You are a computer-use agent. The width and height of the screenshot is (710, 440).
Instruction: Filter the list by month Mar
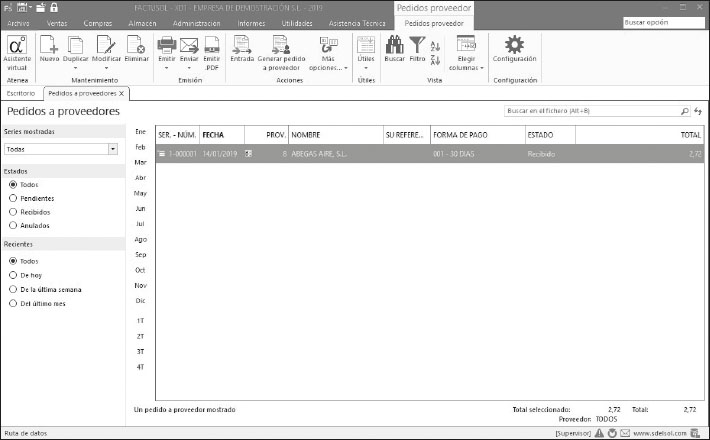click(x=140, y=162)
